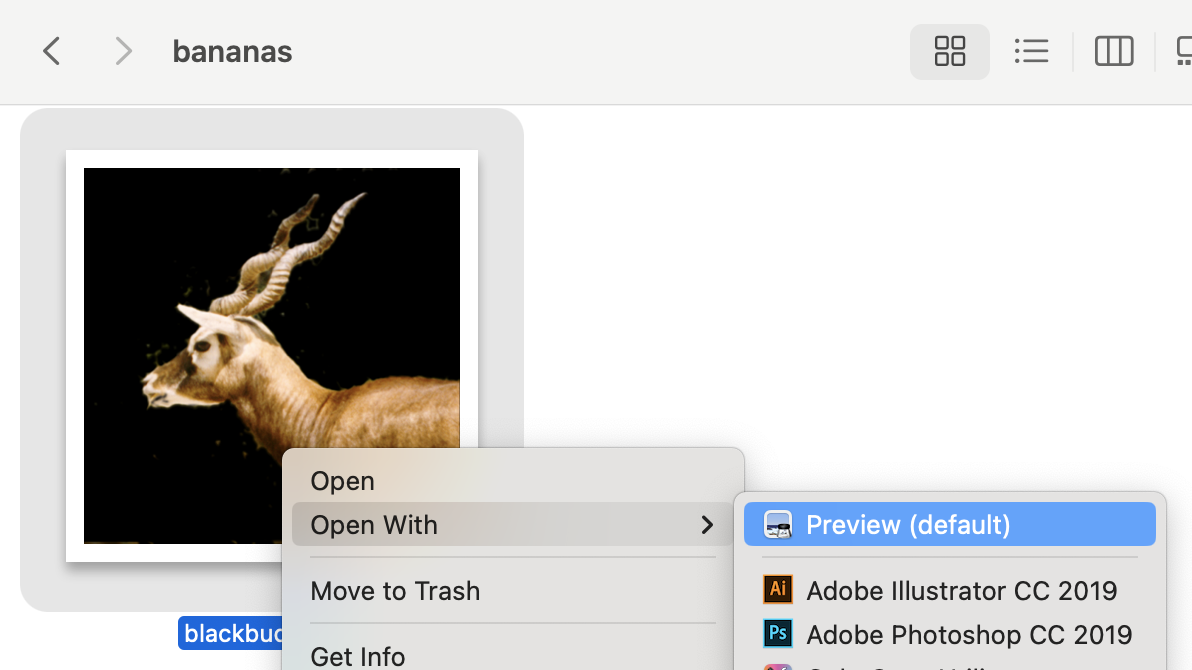This screenshot has height=670, width=1192.
Task: Click the Adobe Illustrator icon in the submenu
Action: (x=777, y=590)
